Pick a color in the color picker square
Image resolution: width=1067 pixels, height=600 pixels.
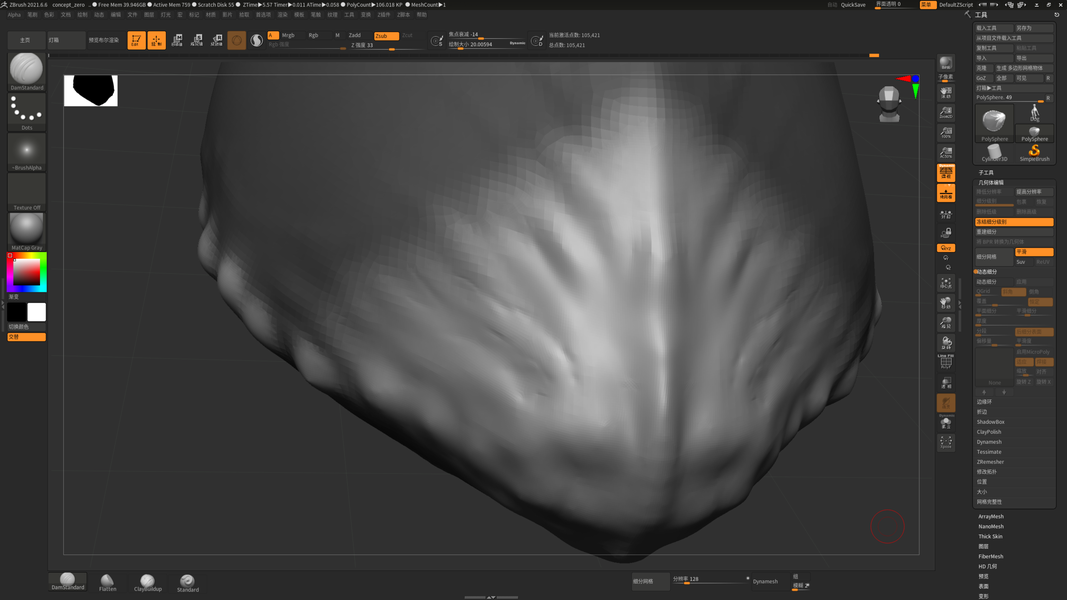pyautogui.click(x=27, y=272)
